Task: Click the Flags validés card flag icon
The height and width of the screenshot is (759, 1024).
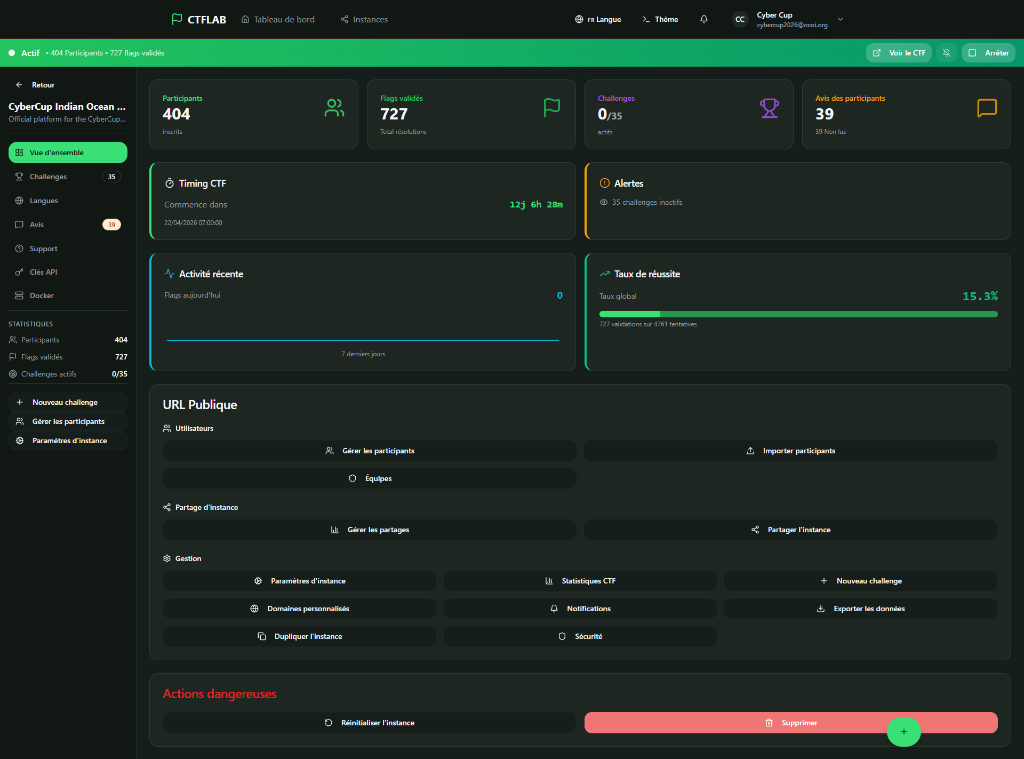Action: coord(552,108)
